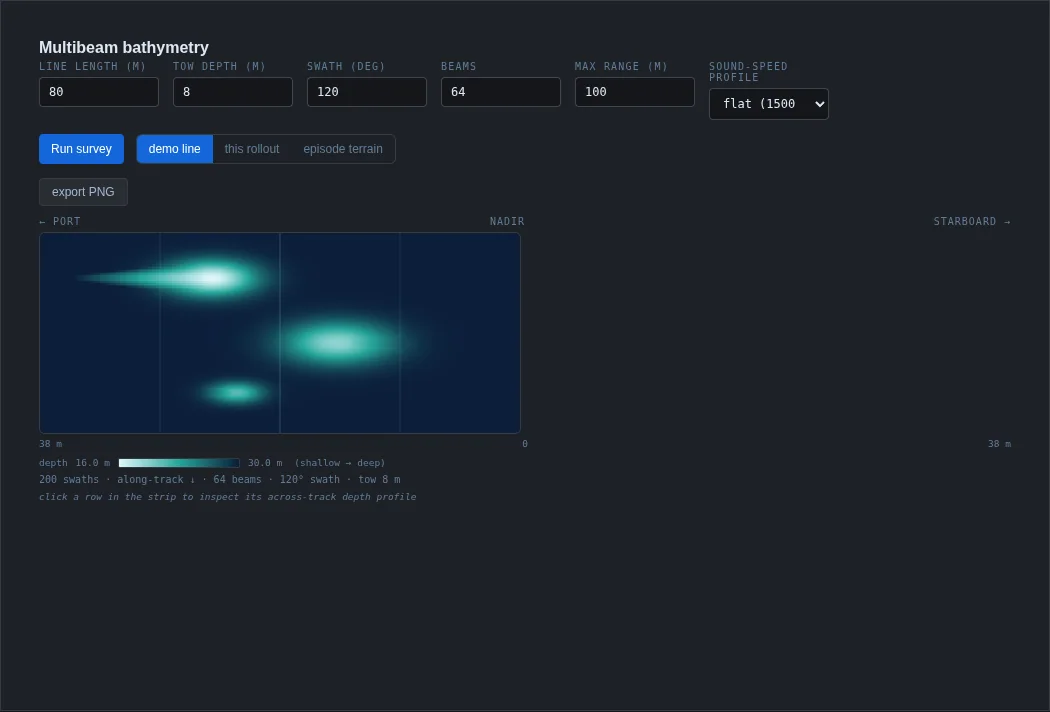Choose the episode terrain mode
The image size is (1050, 712).
pos(343,149)
